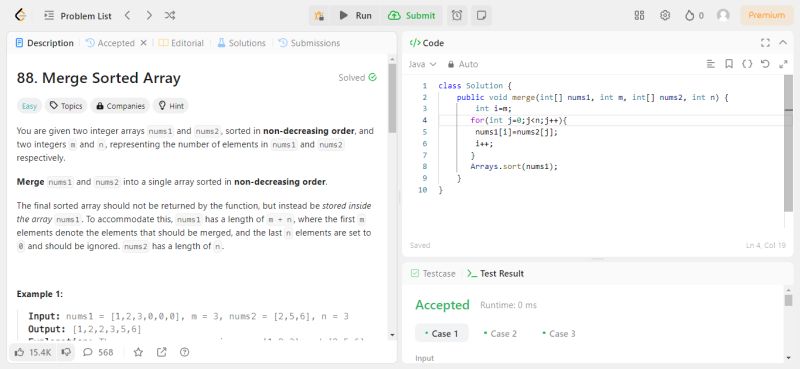Click the LeetCode logo icon
The image size is (800, 369).
coord(20,15)
